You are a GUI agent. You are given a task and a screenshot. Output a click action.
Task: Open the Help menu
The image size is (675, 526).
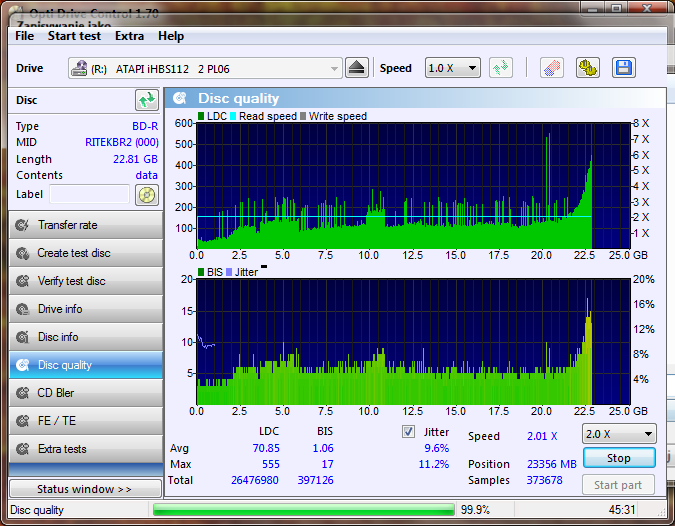(170, 36)
